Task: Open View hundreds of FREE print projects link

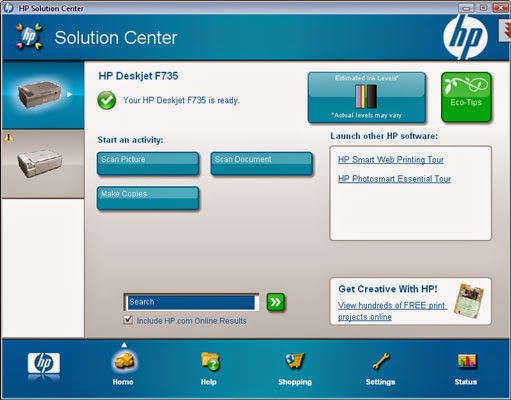Action: (x=392, y=311)
